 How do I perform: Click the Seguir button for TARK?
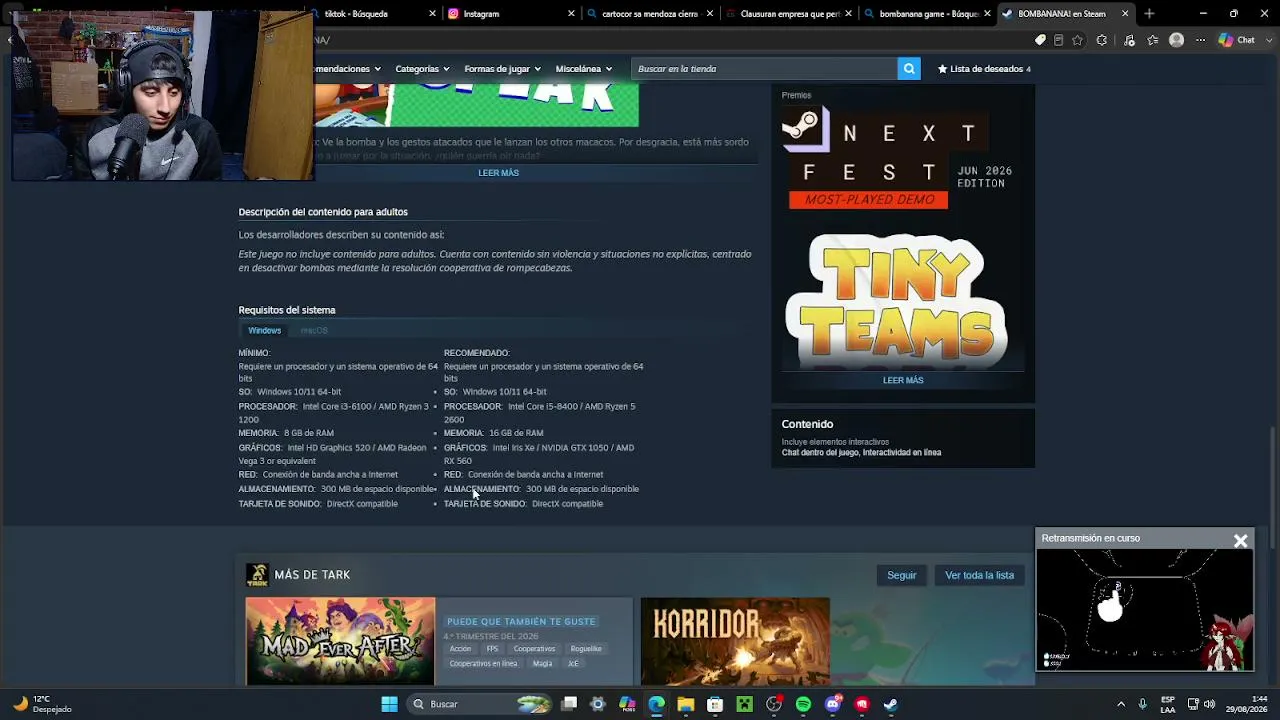pos(901,575)
